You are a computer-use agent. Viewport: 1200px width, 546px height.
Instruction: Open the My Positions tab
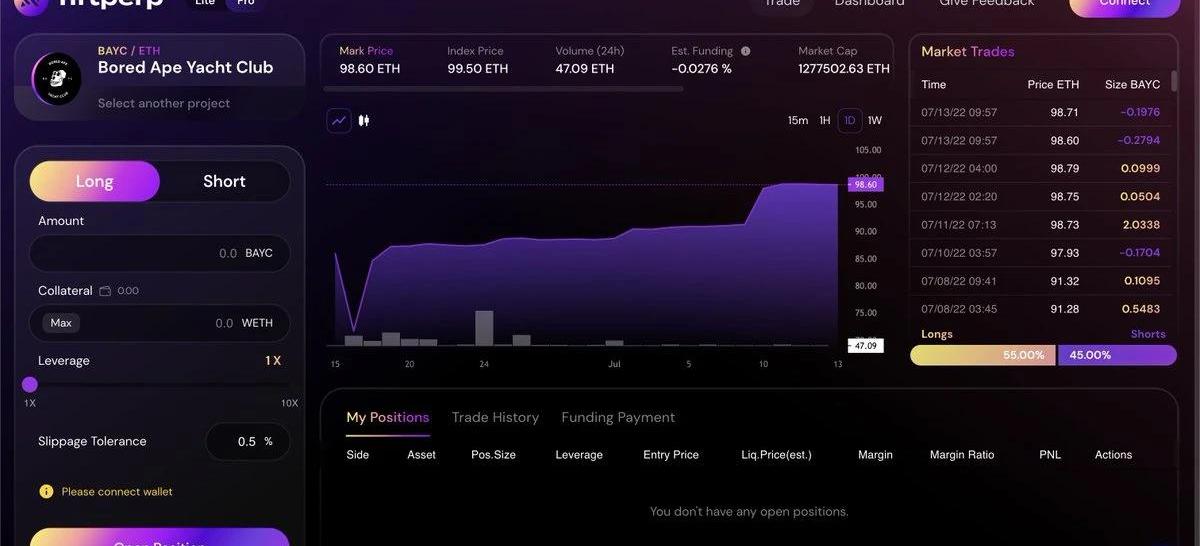[x=388, y=418]
